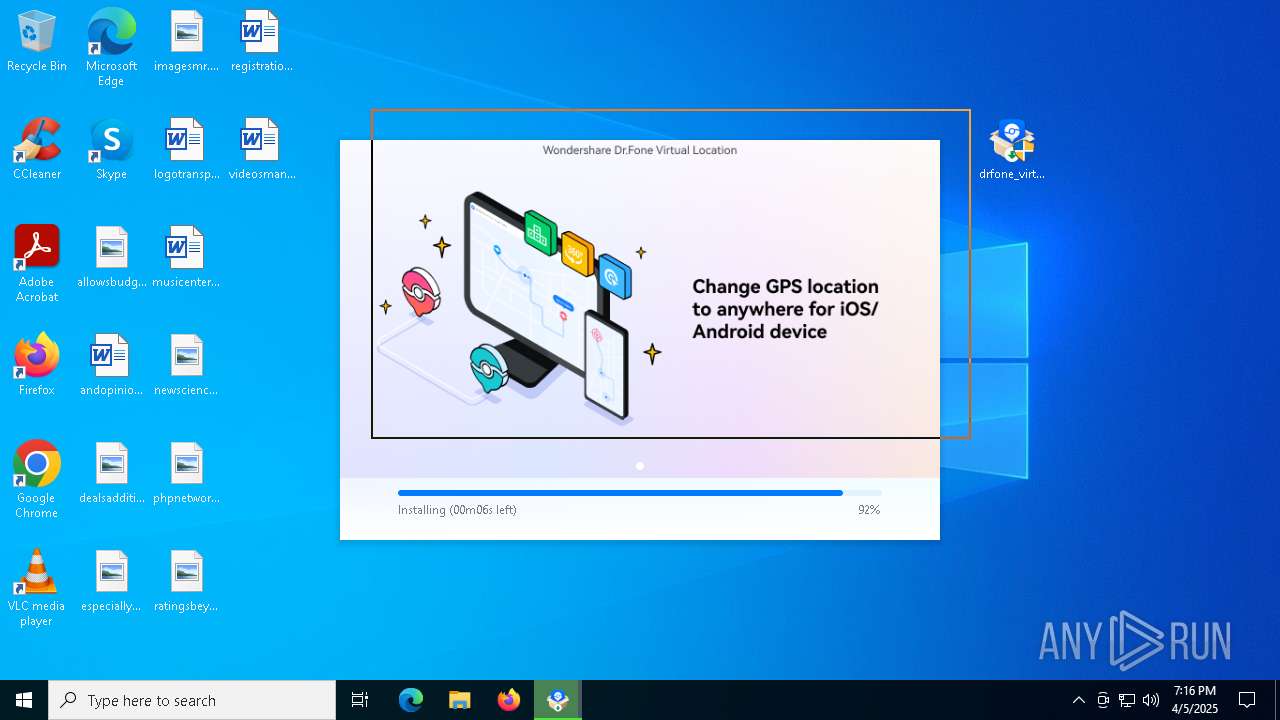Screen dimensions: 1280x720
Task: Select the newscienc image file
Action: [186, 366]
